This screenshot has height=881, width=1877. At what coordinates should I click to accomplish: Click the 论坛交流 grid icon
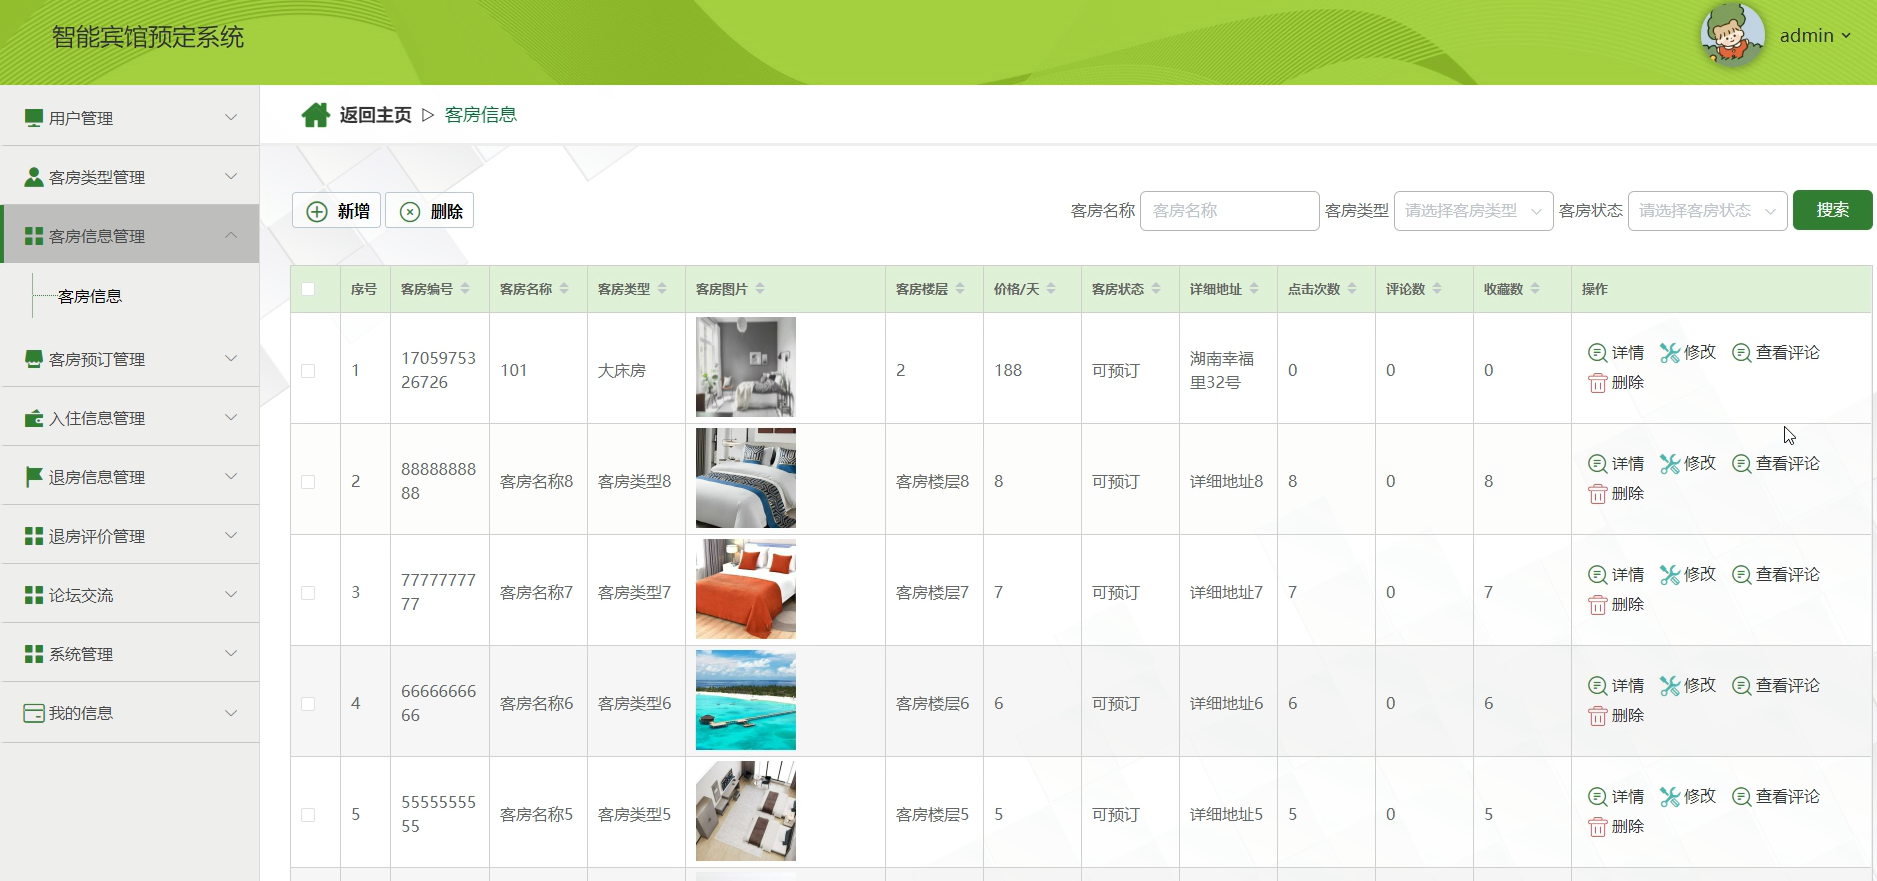[34, 594]
